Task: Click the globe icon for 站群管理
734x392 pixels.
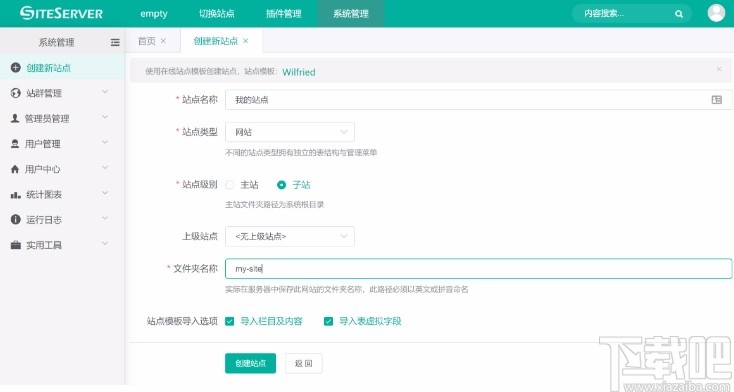Action: 15,93
